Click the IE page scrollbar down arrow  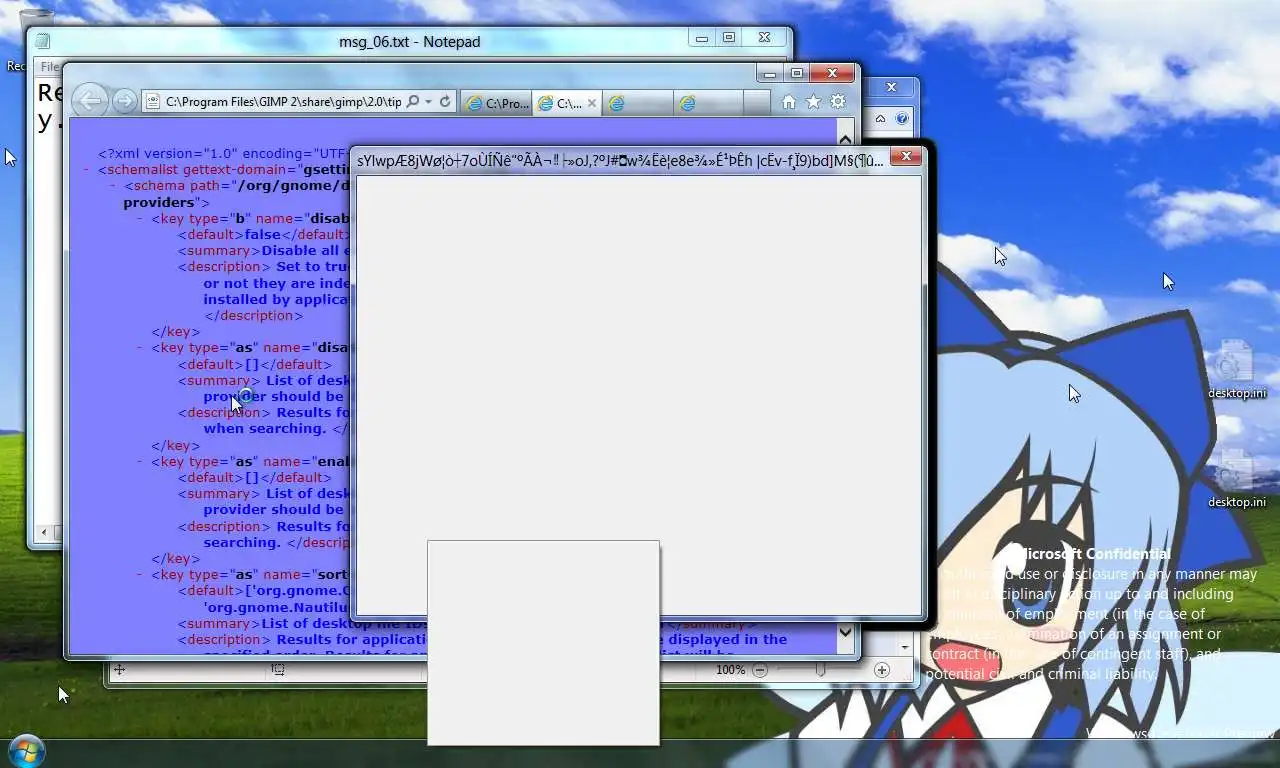pos(846,632)
